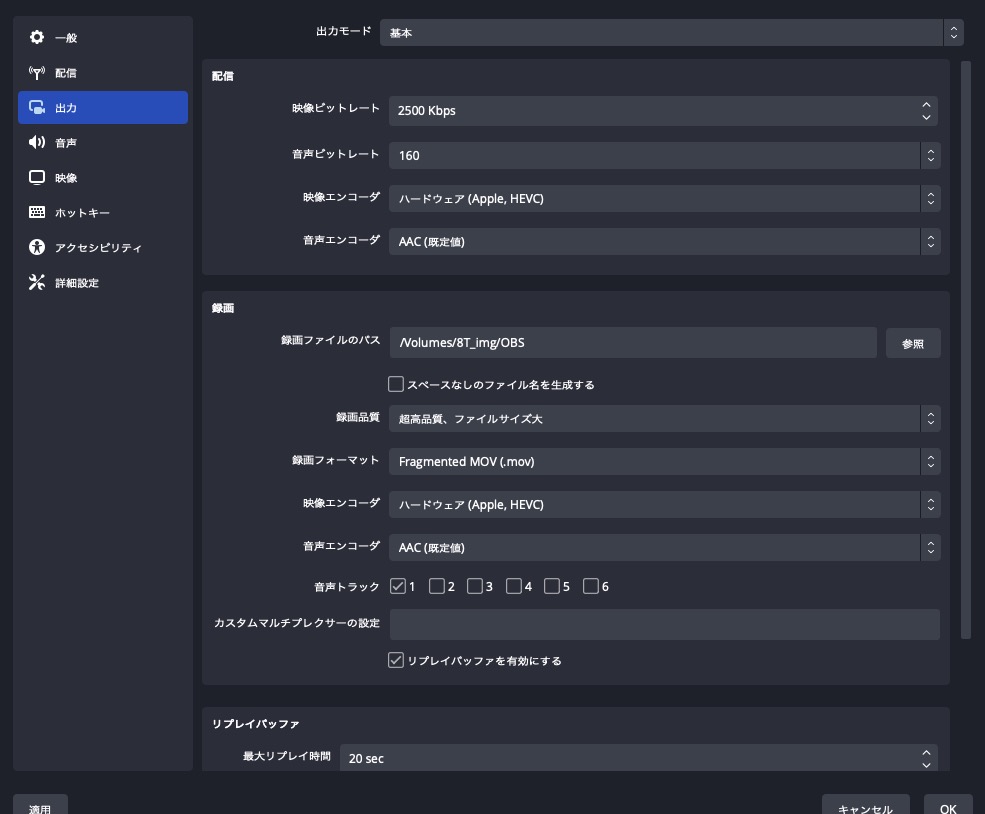This screenshot has width=985, height=814.
Task: Open the 一般 settings page
Action: 103,38
